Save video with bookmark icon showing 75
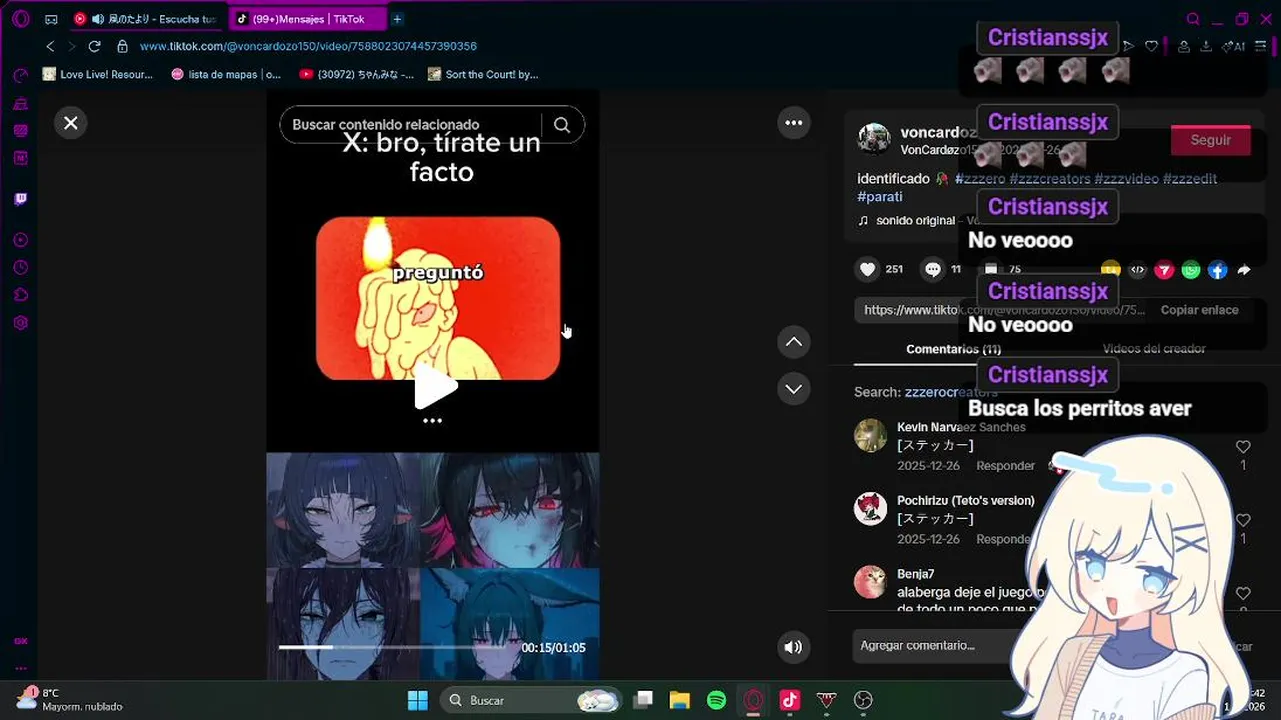 point(991,269)
